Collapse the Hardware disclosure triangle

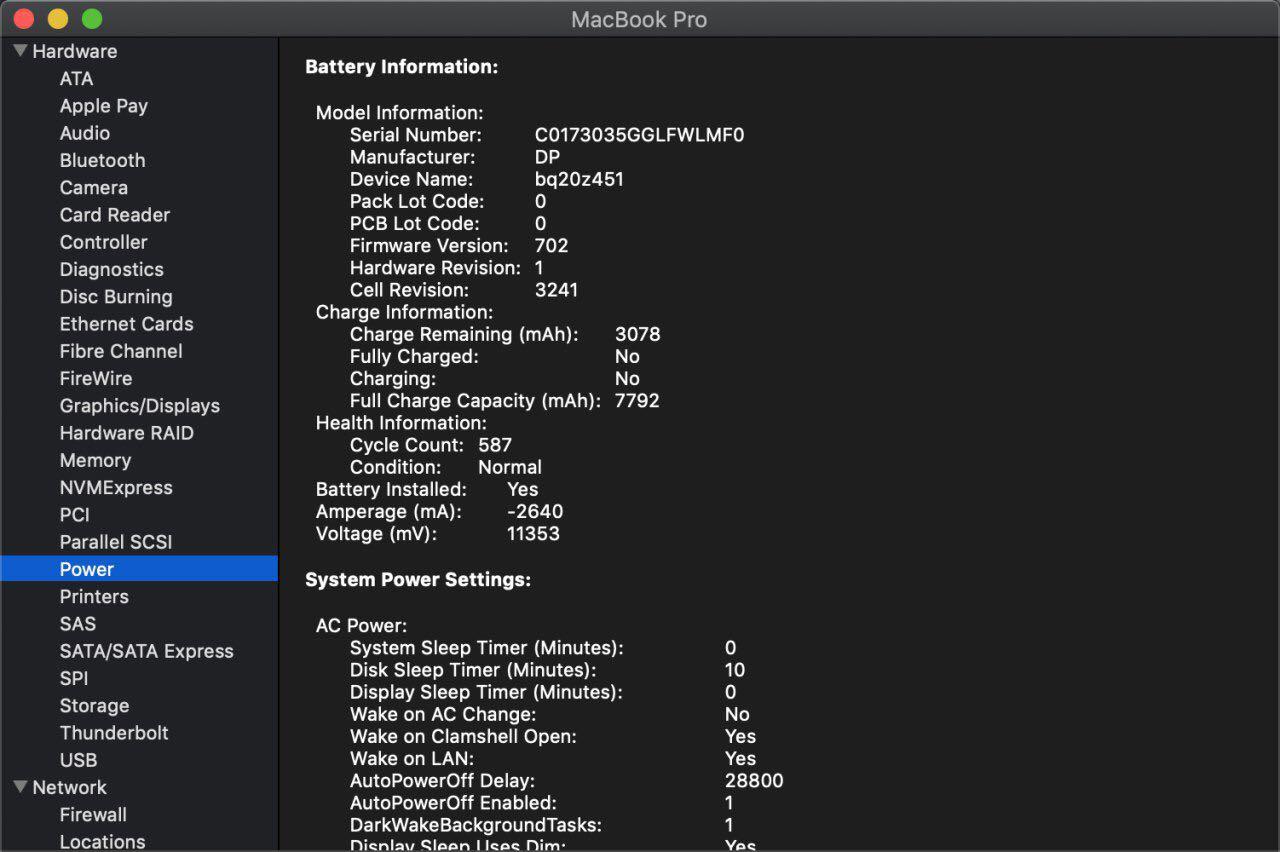click(20, 51)
